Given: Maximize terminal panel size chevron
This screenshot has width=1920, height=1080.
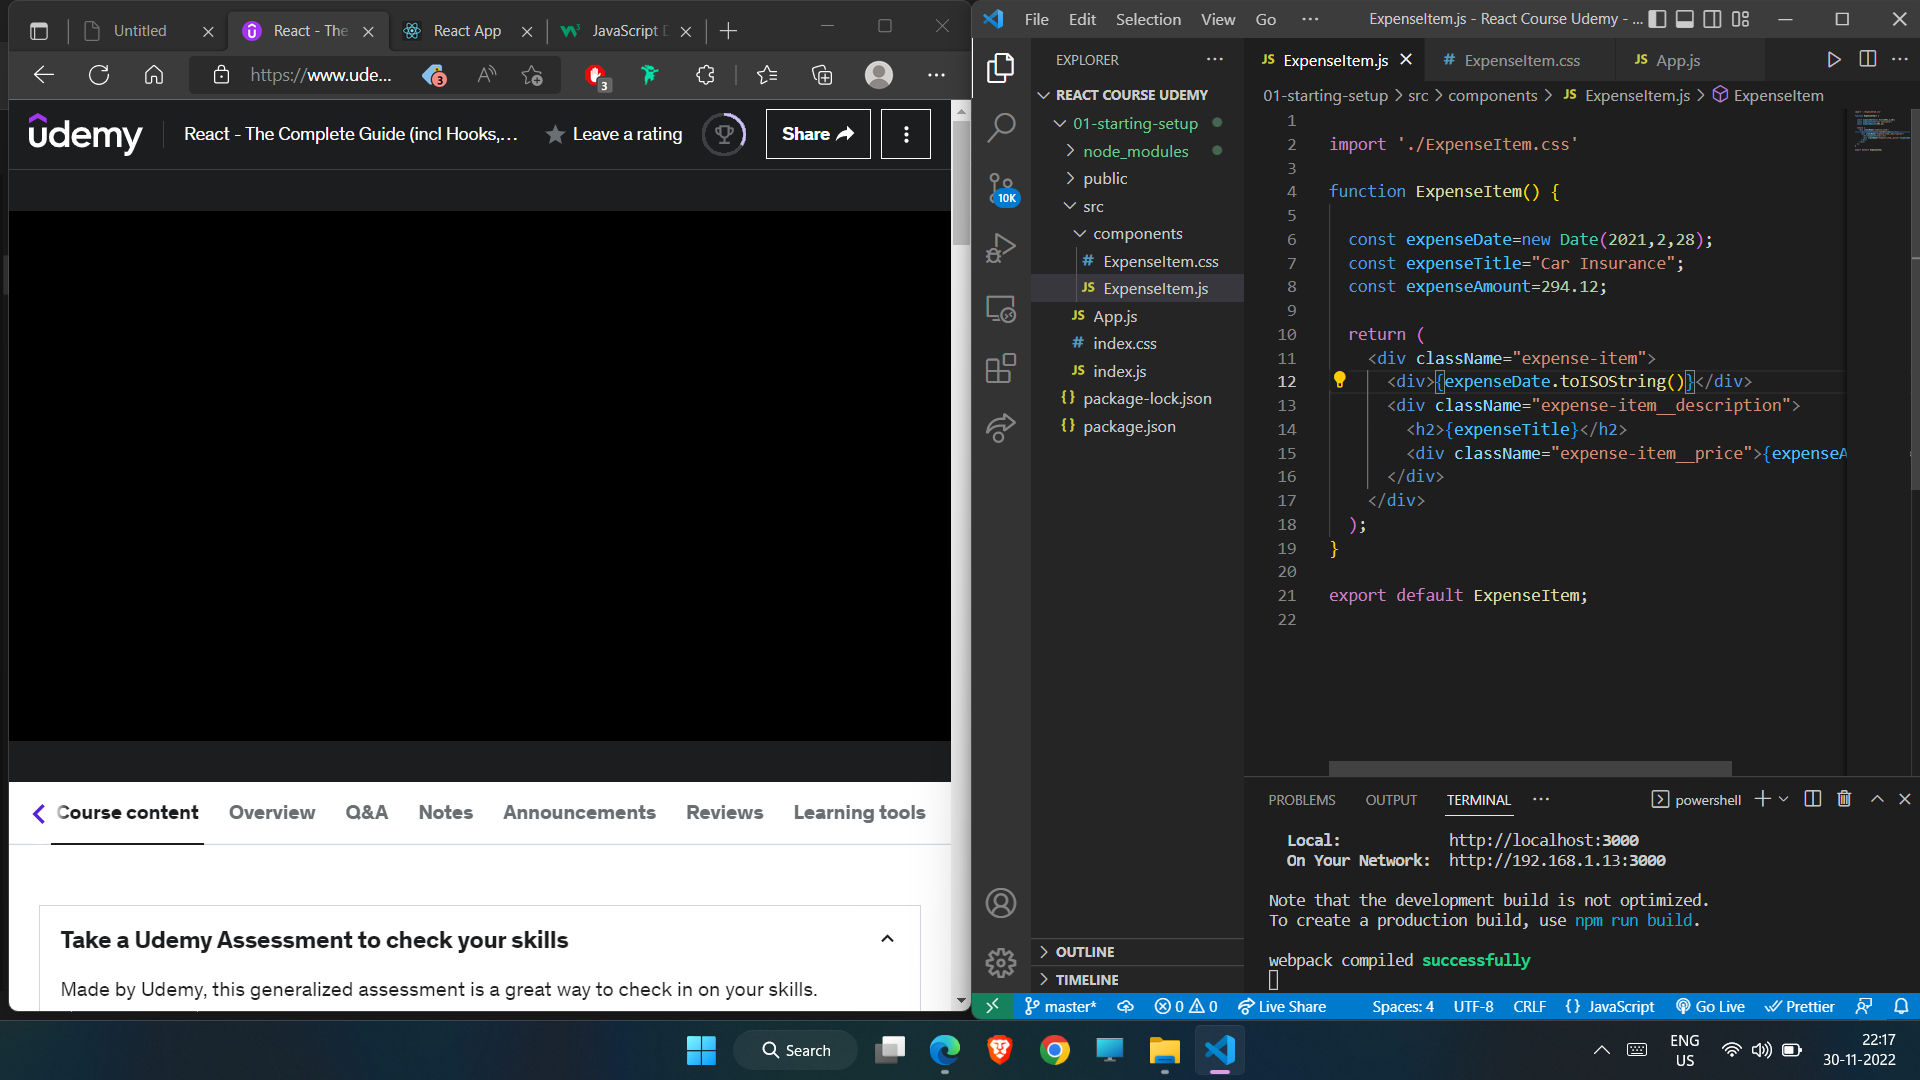Looking at the screenshot, I should [x=1877, y=799].
